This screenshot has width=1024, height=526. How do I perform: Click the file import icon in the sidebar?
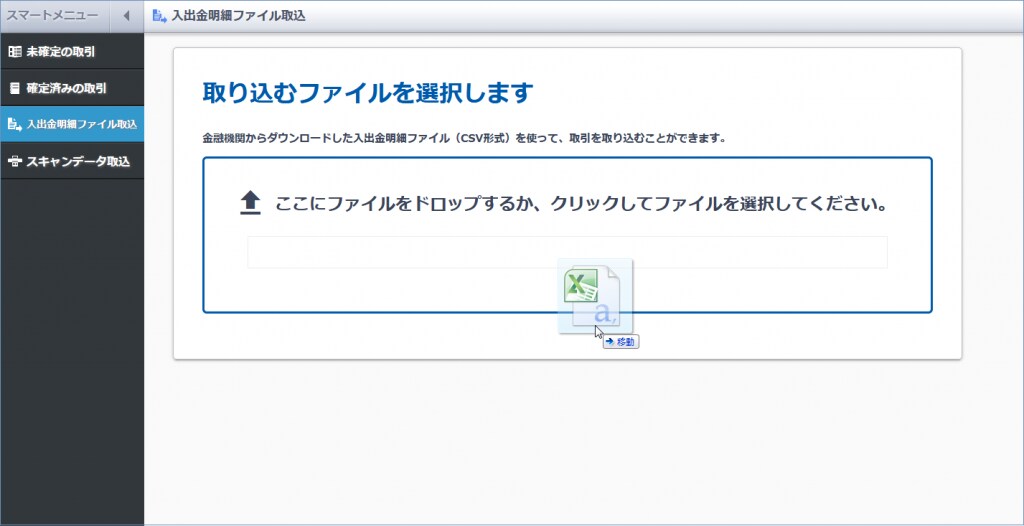pyautogui.click(x=14, y=124)
